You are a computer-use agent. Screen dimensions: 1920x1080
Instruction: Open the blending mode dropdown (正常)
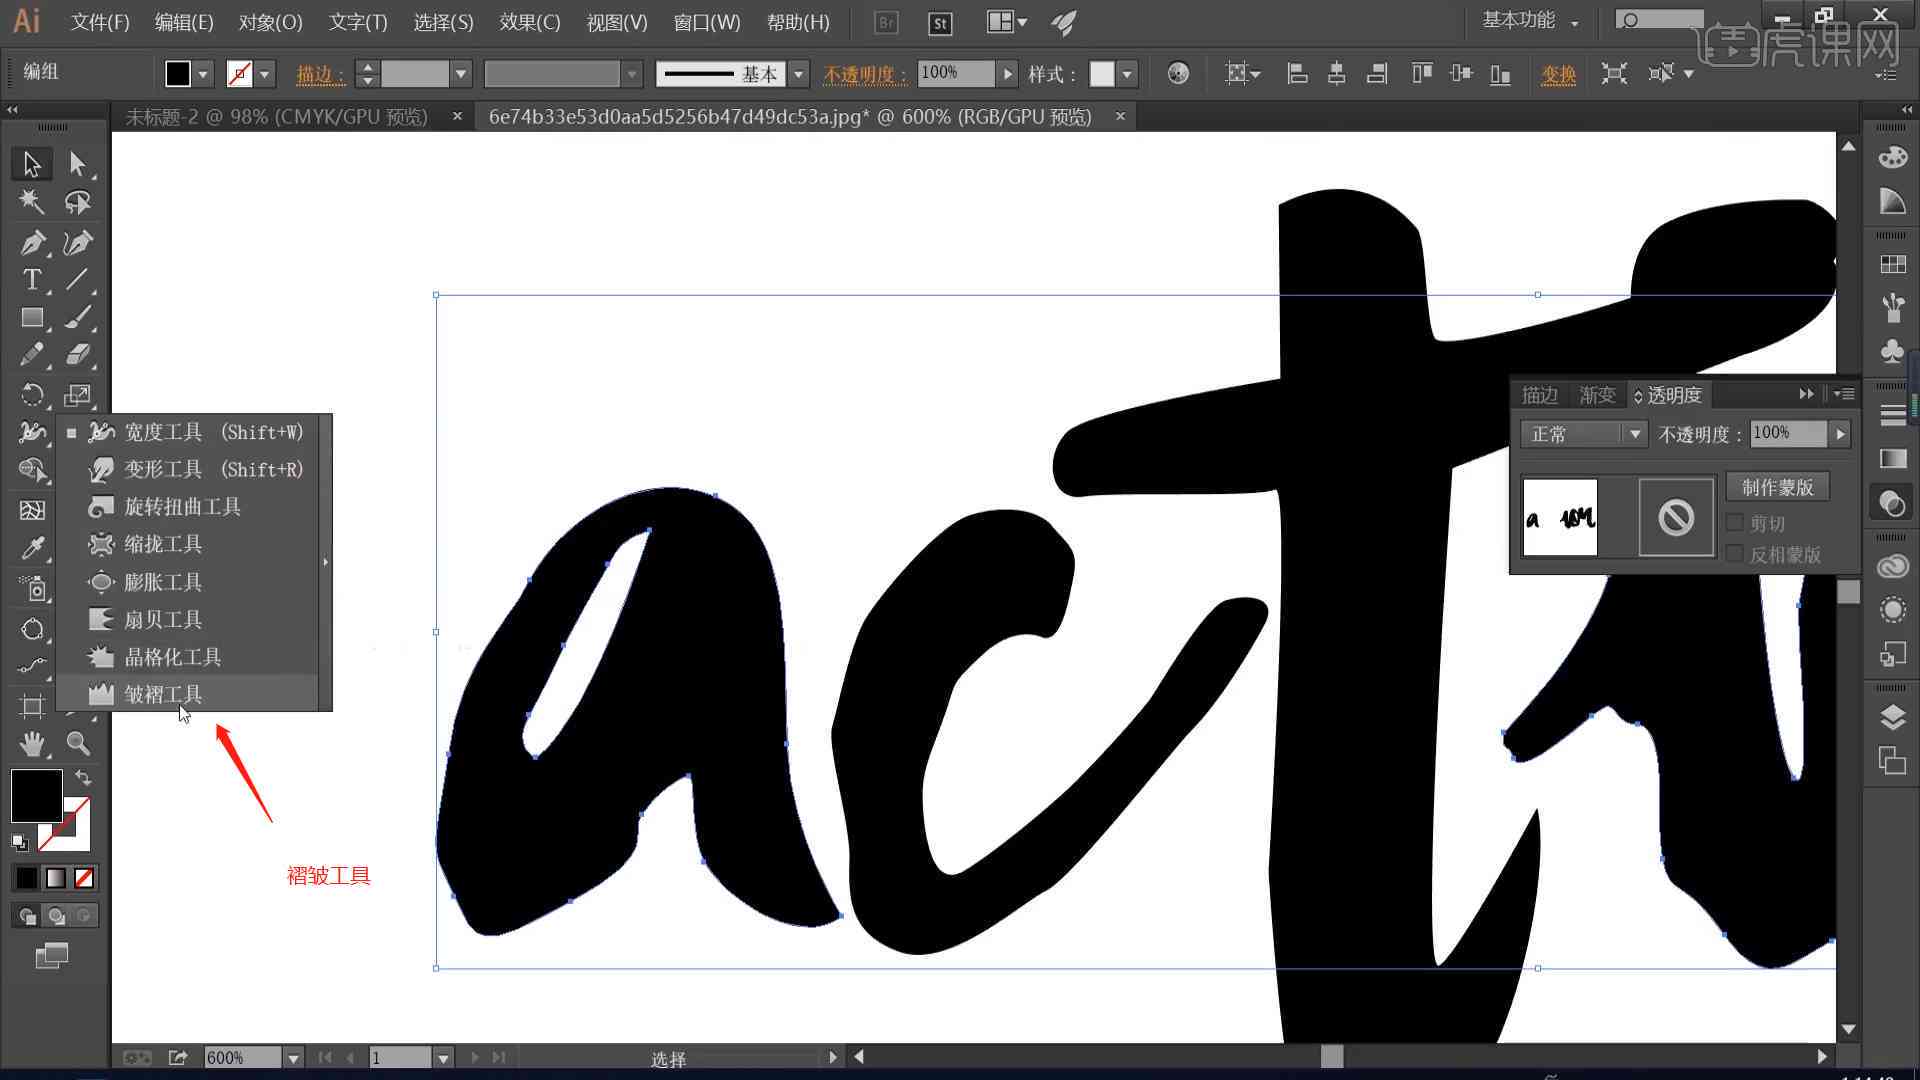(x=1580, y=433)
